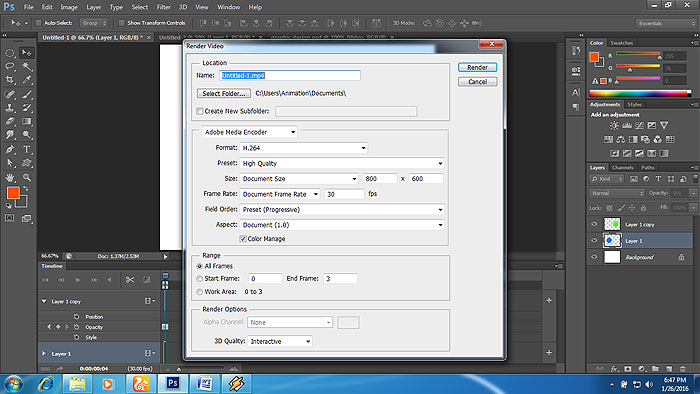Click the Play button in Timeline
This screenshot has height=394, width=700.
[78, 280]
